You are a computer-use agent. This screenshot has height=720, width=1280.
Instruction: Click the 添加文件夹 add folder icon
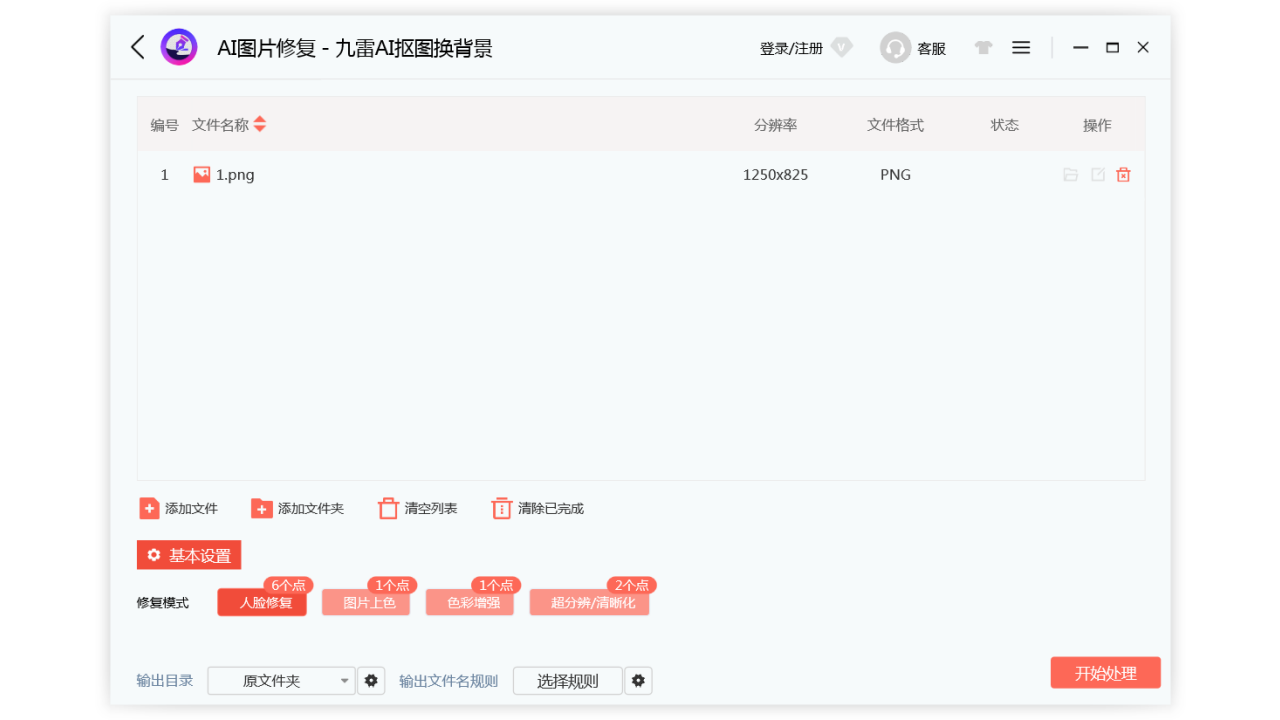click(262, 508)
